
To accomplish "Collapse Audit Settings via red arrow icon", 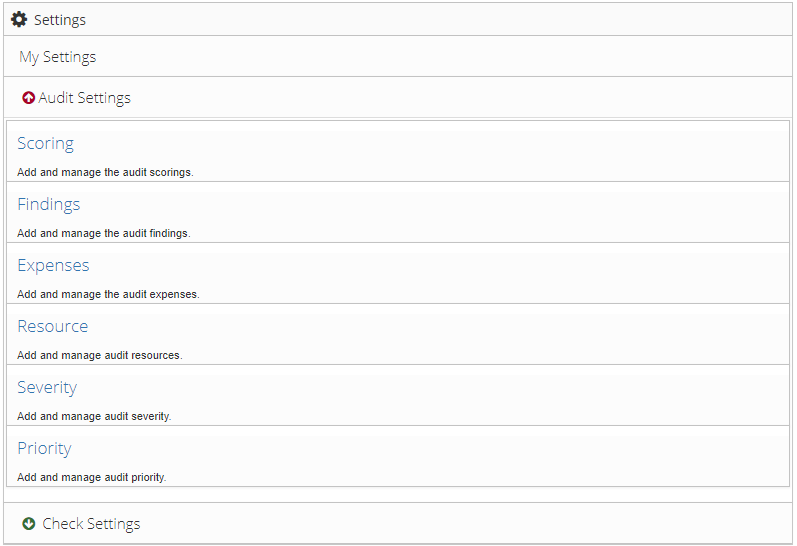I will pos(28,98).
